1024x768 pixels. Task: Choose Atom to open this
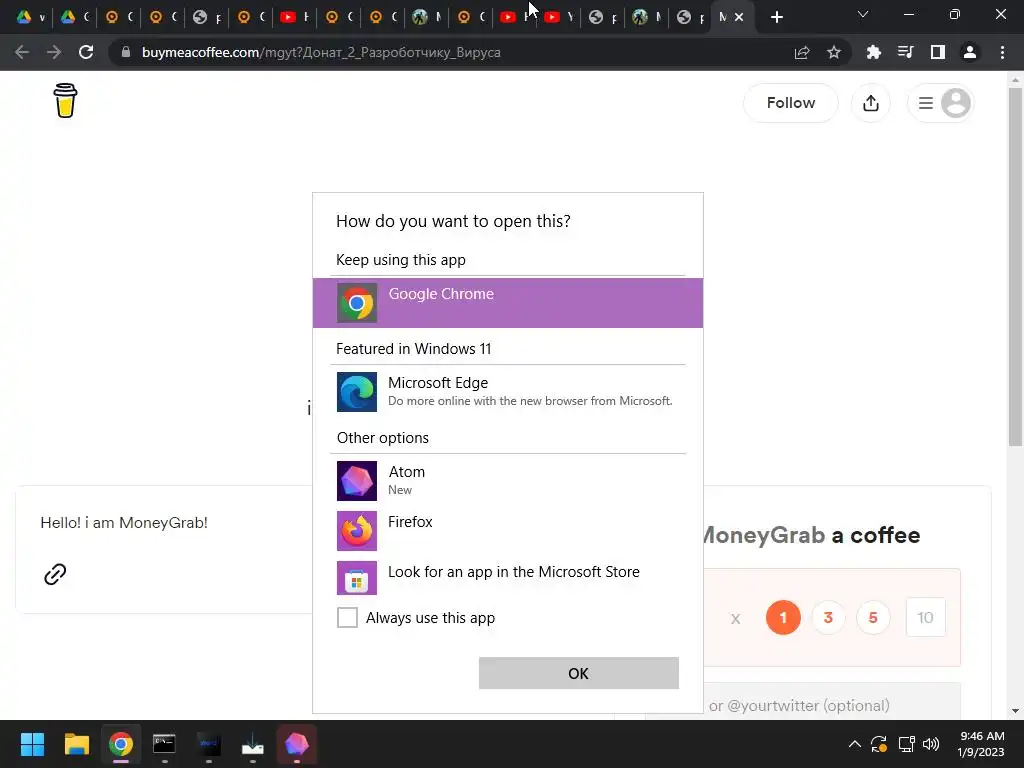coord(508,481)
